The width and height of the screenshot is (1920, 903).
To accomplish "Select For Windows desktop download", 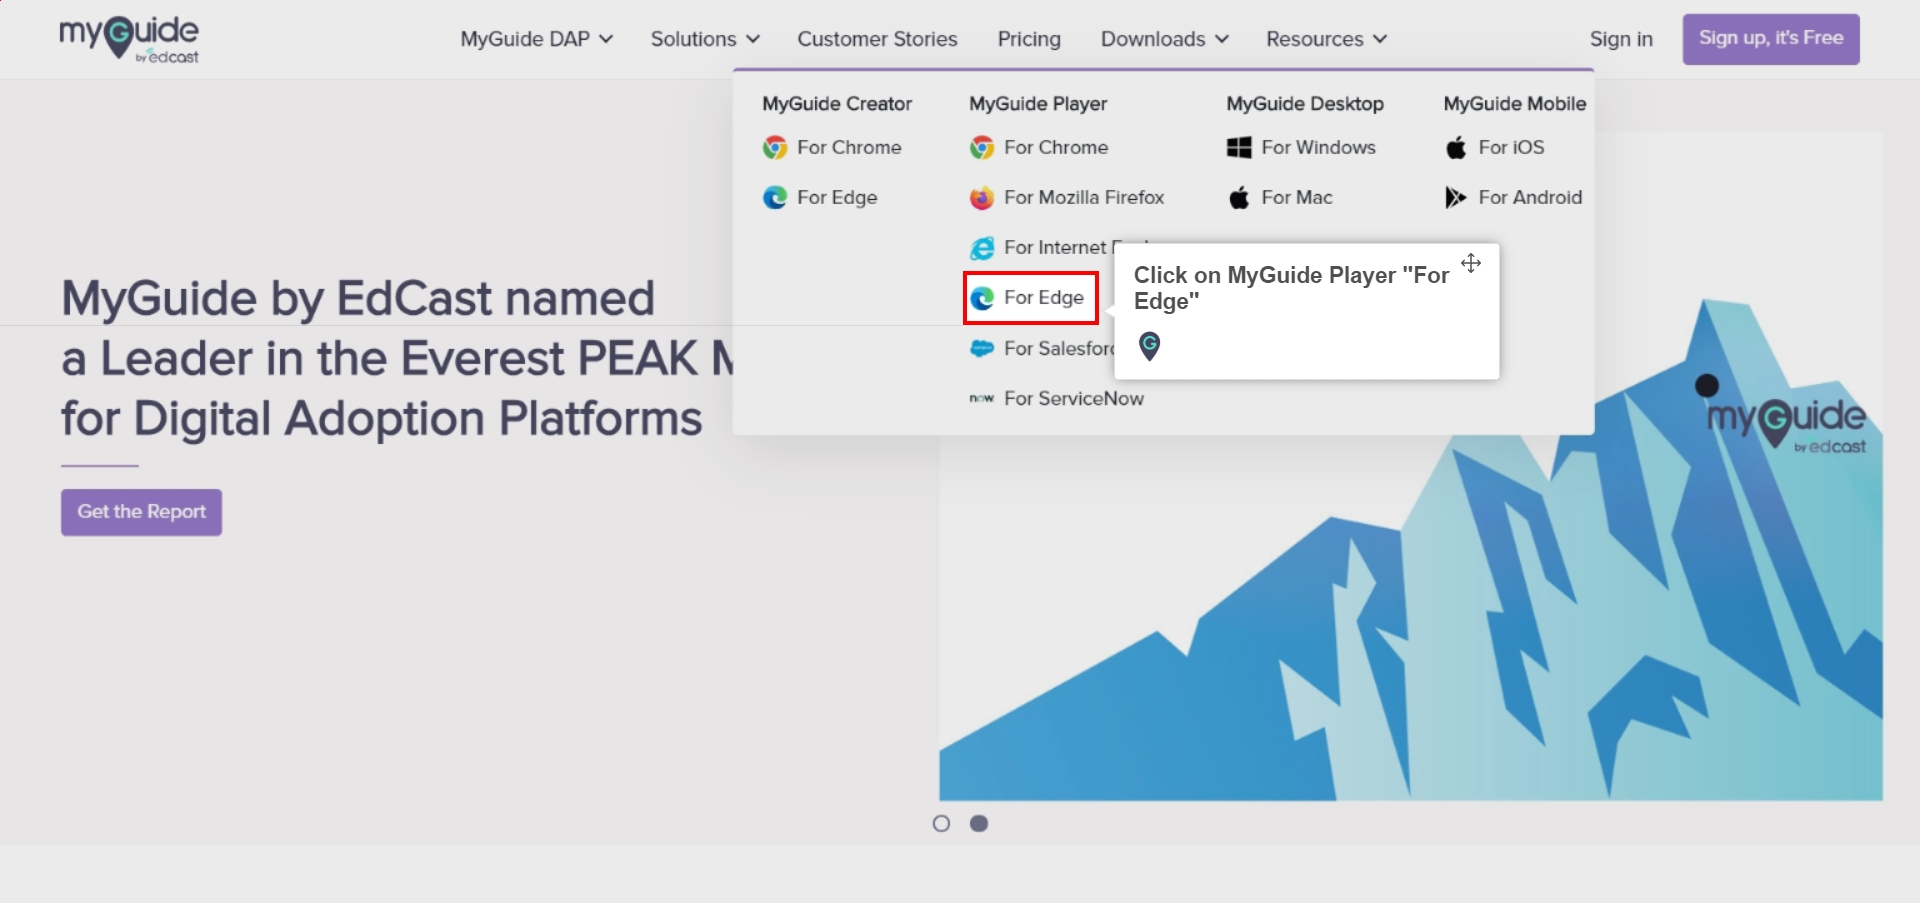I will pyautogui.click(x=1301, y=148).
